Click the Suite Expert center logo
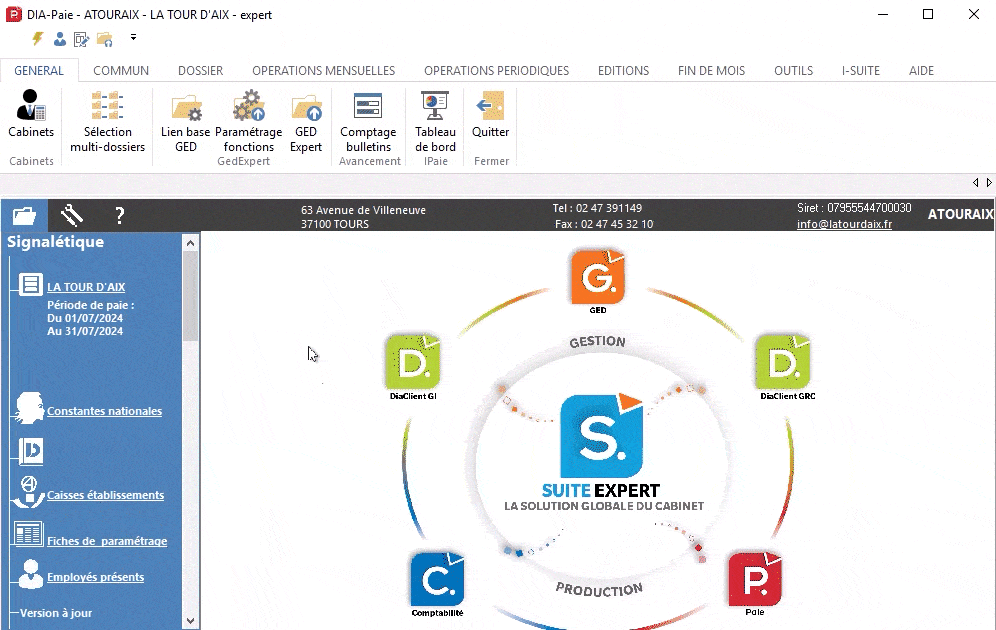 [x=602, y=436]
